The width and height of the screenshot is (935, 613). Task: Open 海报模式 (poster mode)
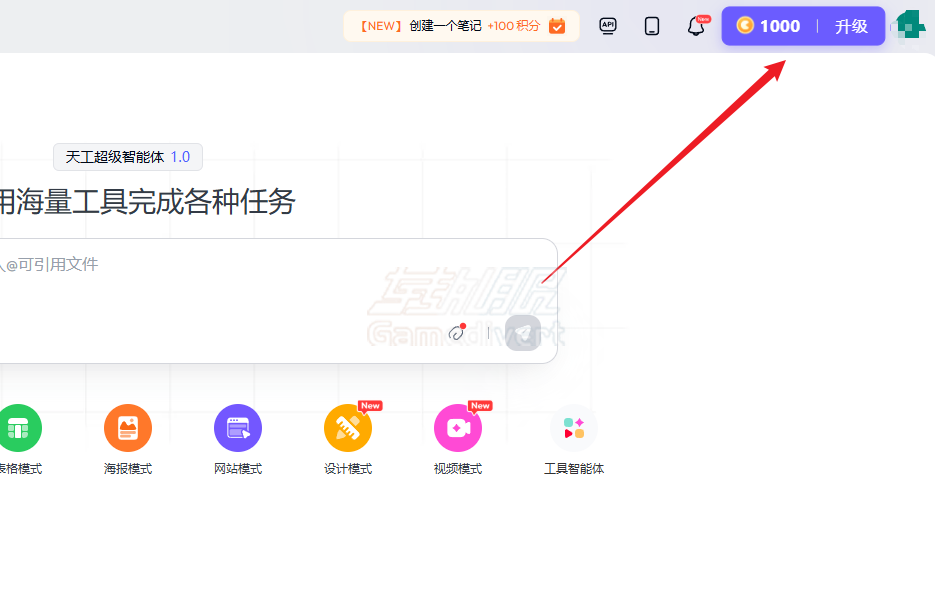click(127, 427)
